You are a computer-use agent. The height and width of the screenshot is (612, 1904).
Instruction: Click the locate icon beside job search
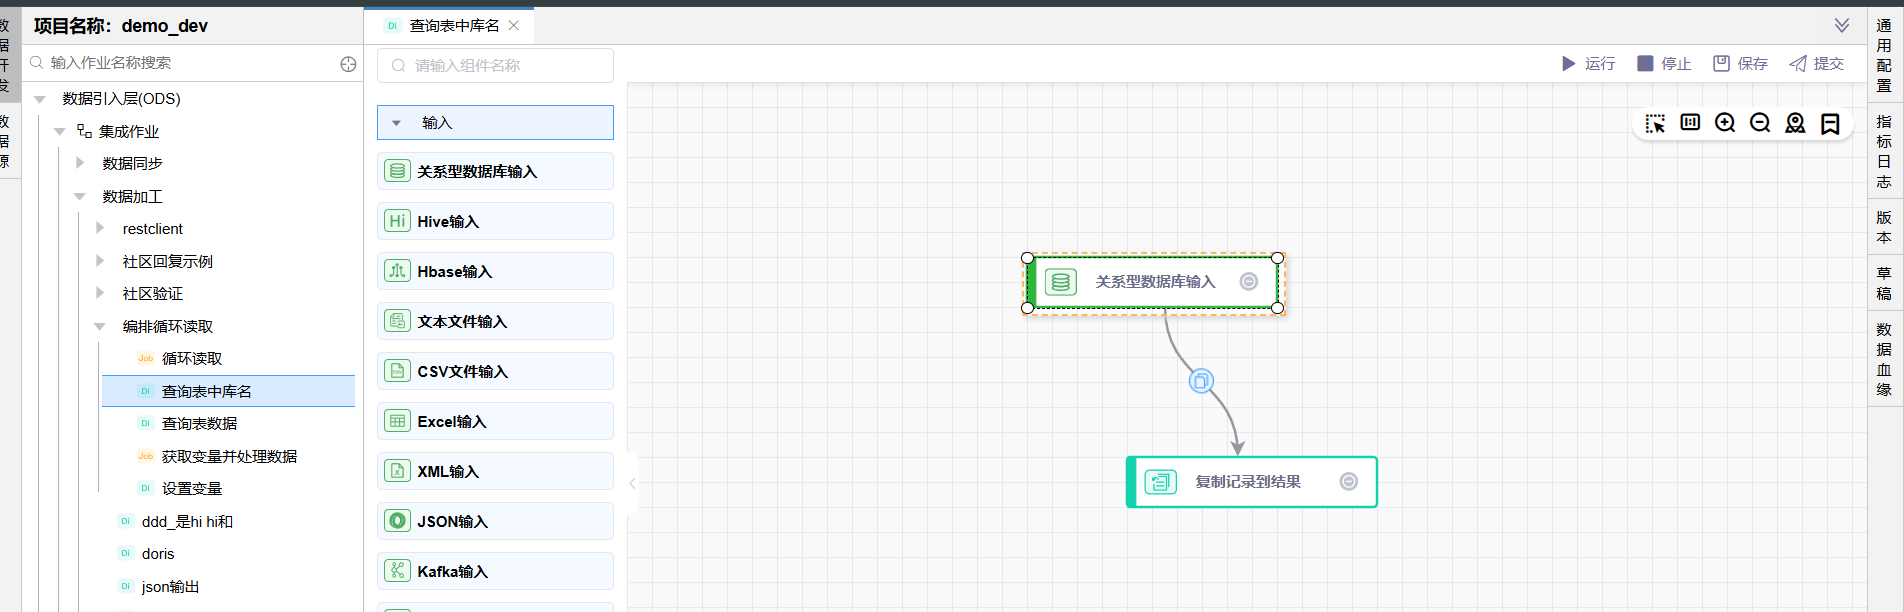348,64
